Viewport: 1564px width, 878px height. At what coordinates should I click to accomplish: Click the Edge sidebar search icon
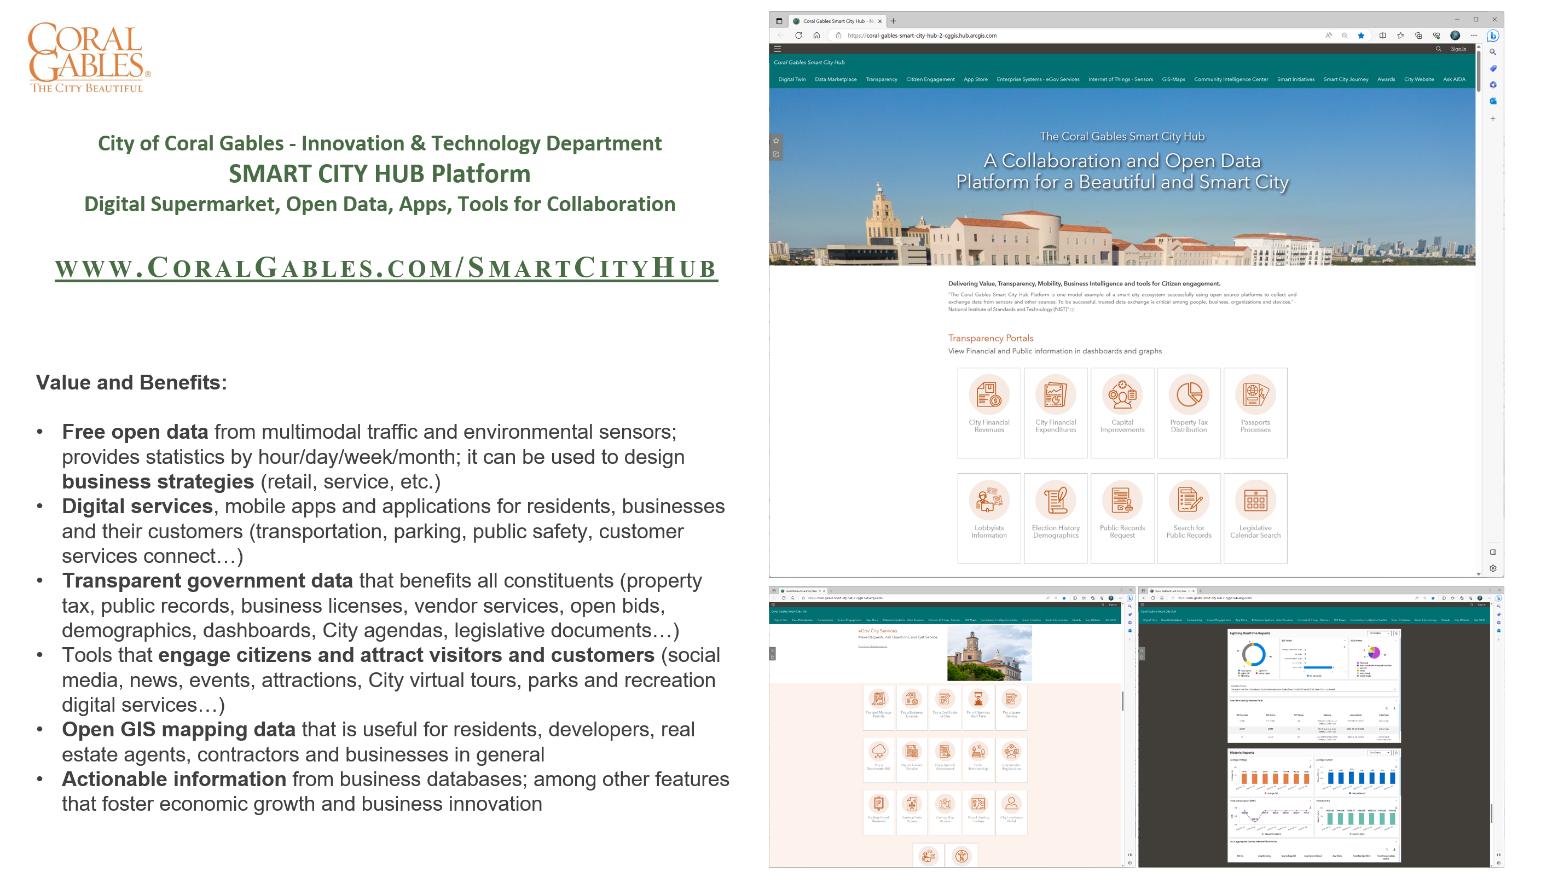pyautogui.click(x=1493, y=52)
